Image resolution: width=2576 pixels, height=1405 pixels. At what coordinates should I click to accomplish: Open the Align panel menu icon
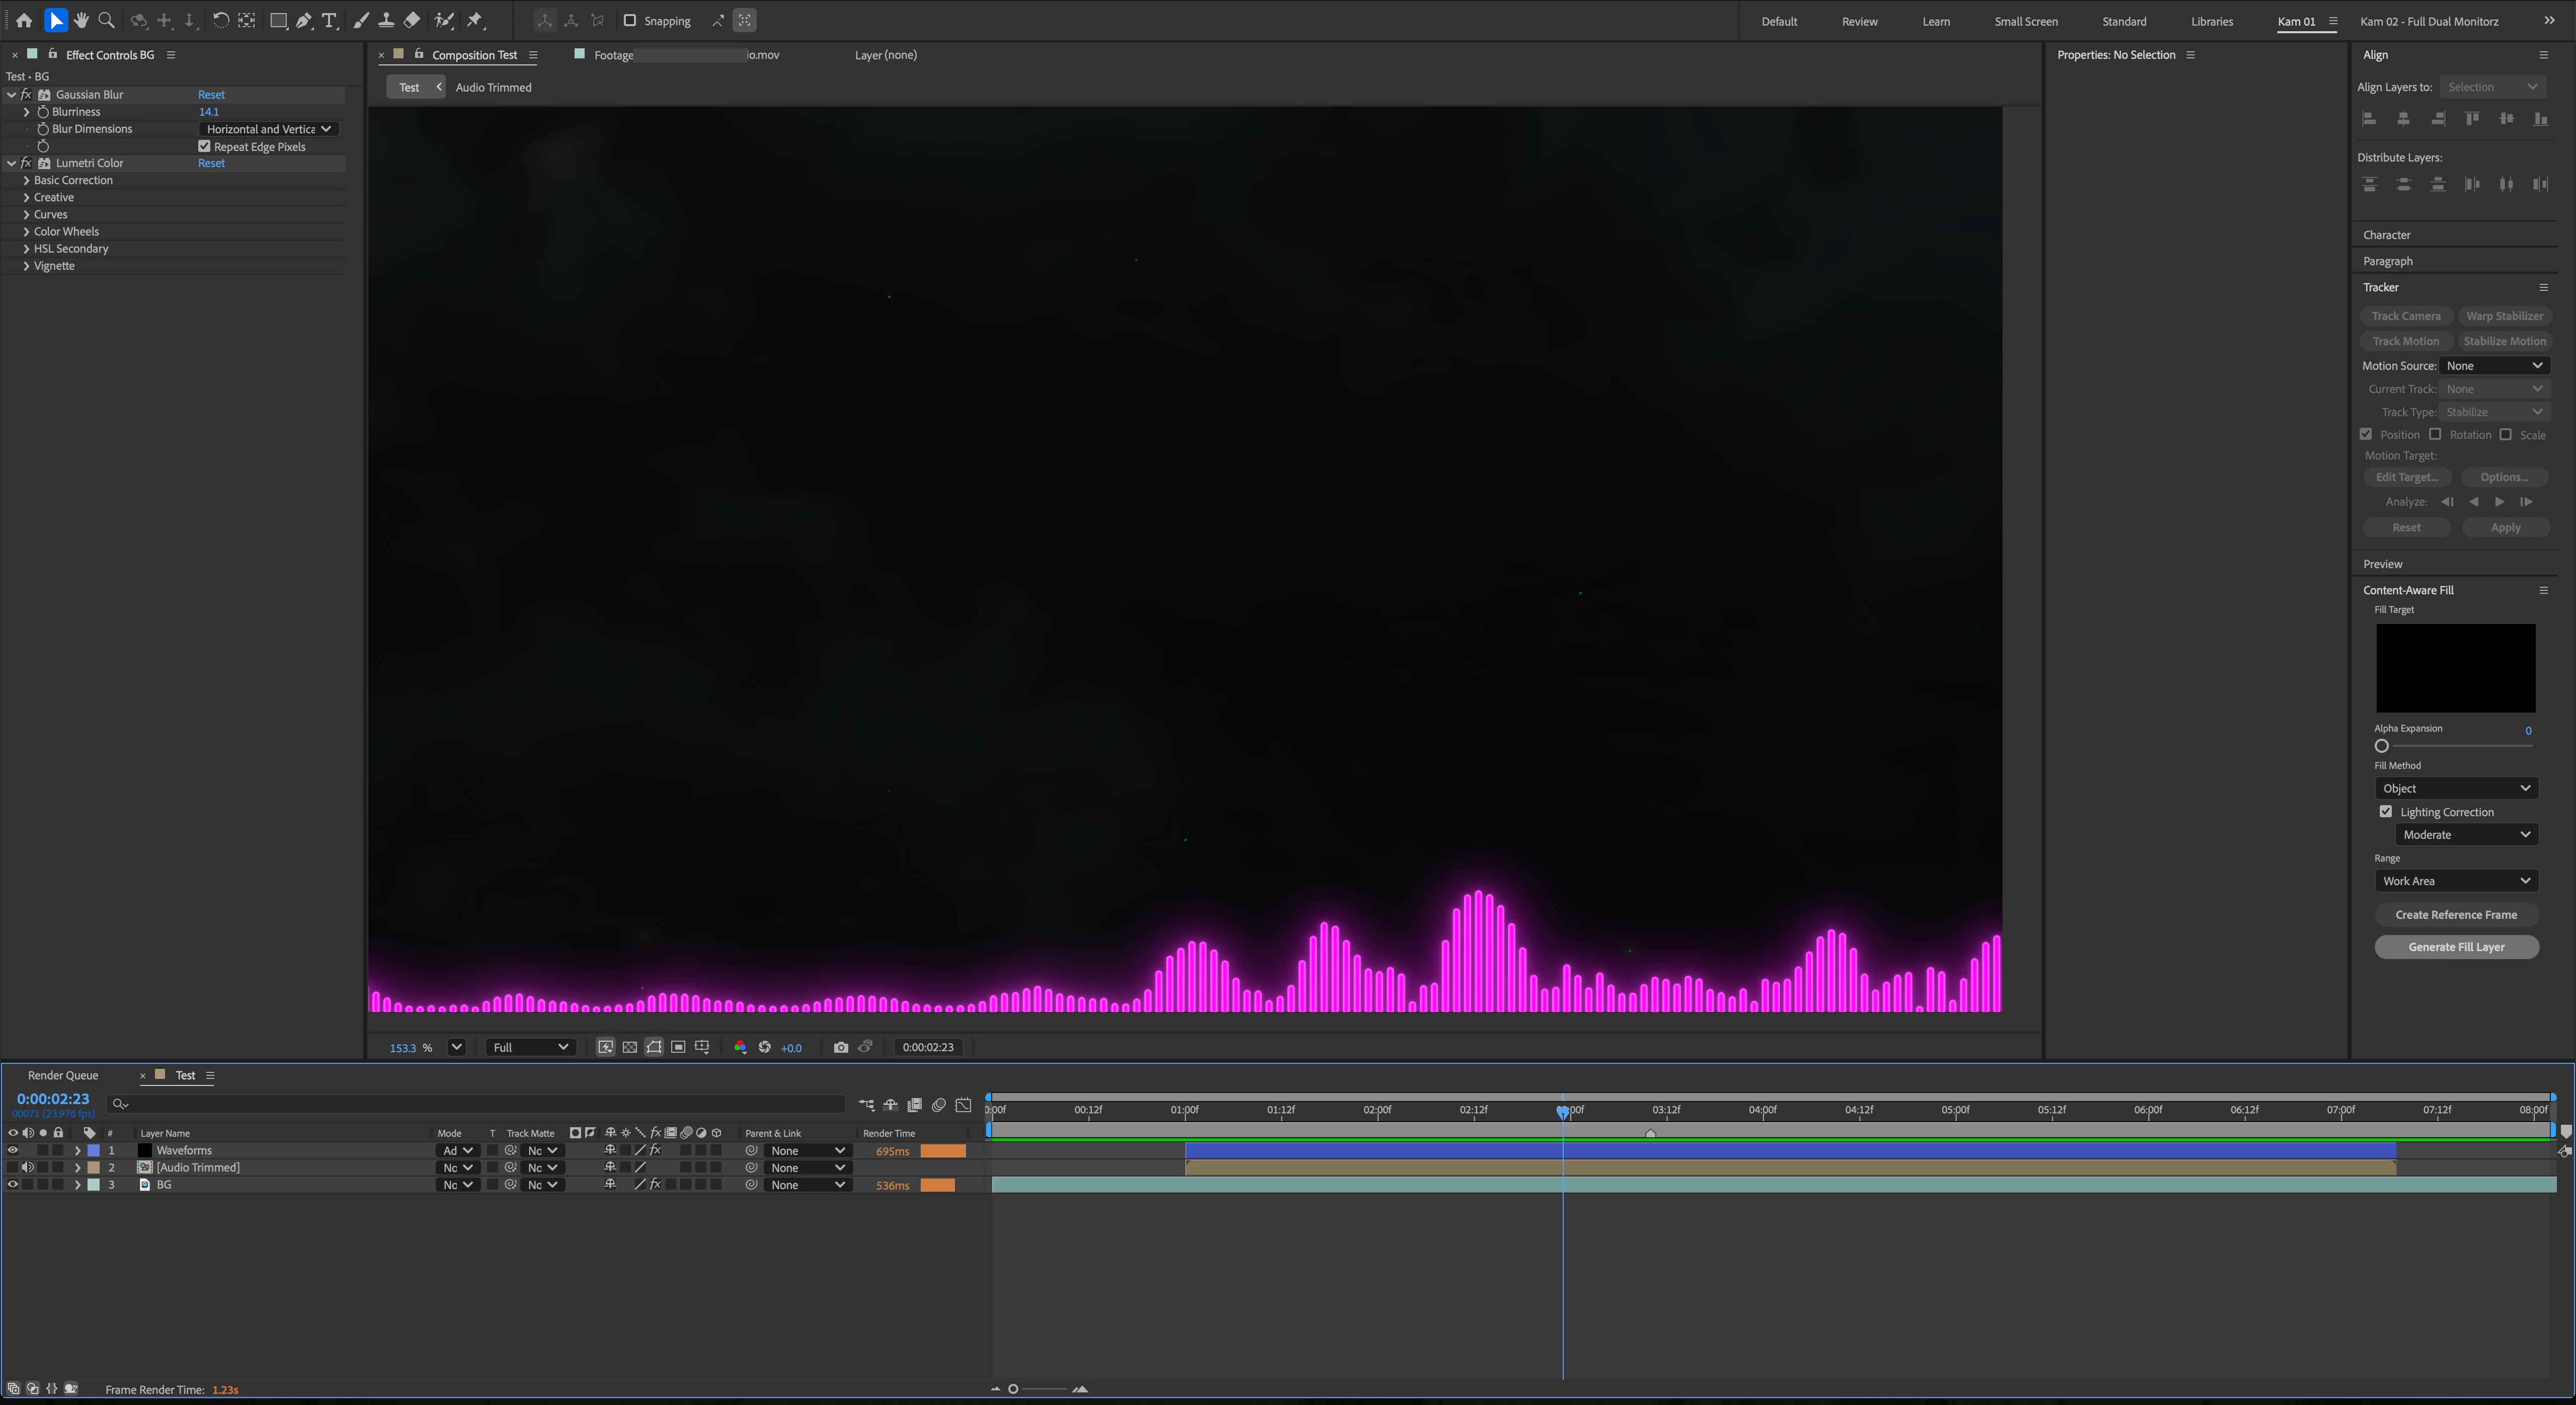tap(2544, 55)
